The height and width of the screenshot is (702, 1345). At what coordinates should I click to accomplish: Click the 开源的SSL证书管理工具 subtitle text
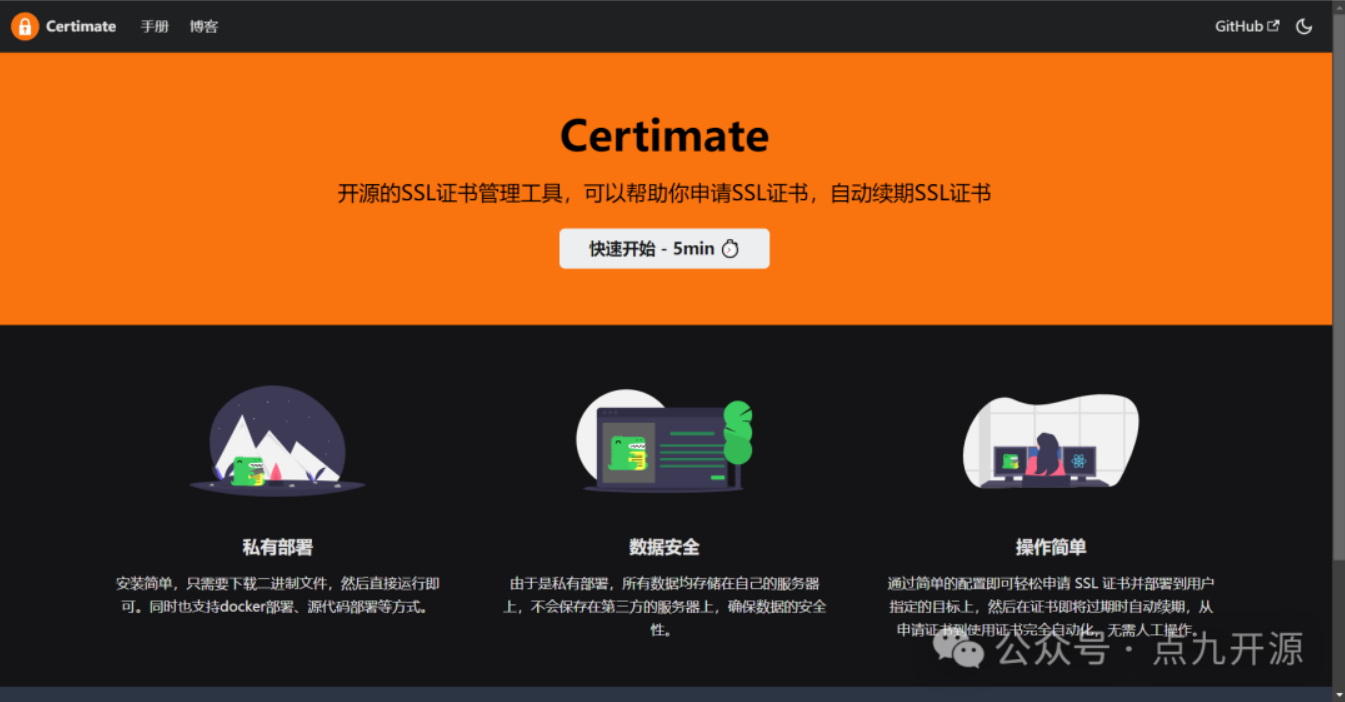coord(664,193)
